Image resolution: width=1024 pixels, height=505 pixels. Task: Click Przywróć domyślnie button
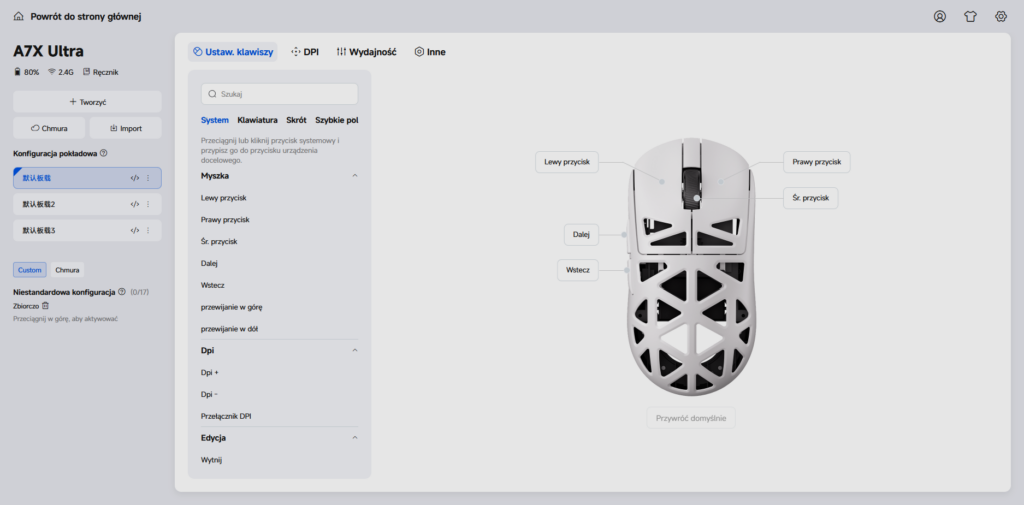tap(691, 417)
